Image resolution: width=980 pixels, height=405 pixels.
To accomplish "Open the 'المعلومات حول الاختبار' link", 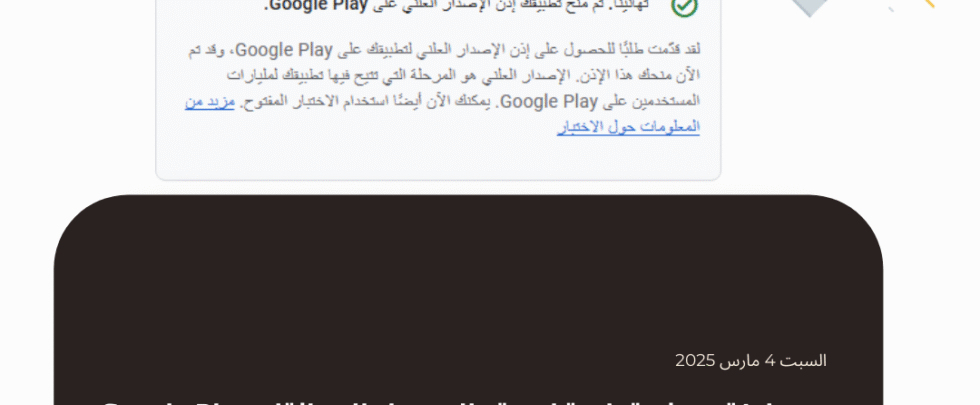I will pos(628,127).
